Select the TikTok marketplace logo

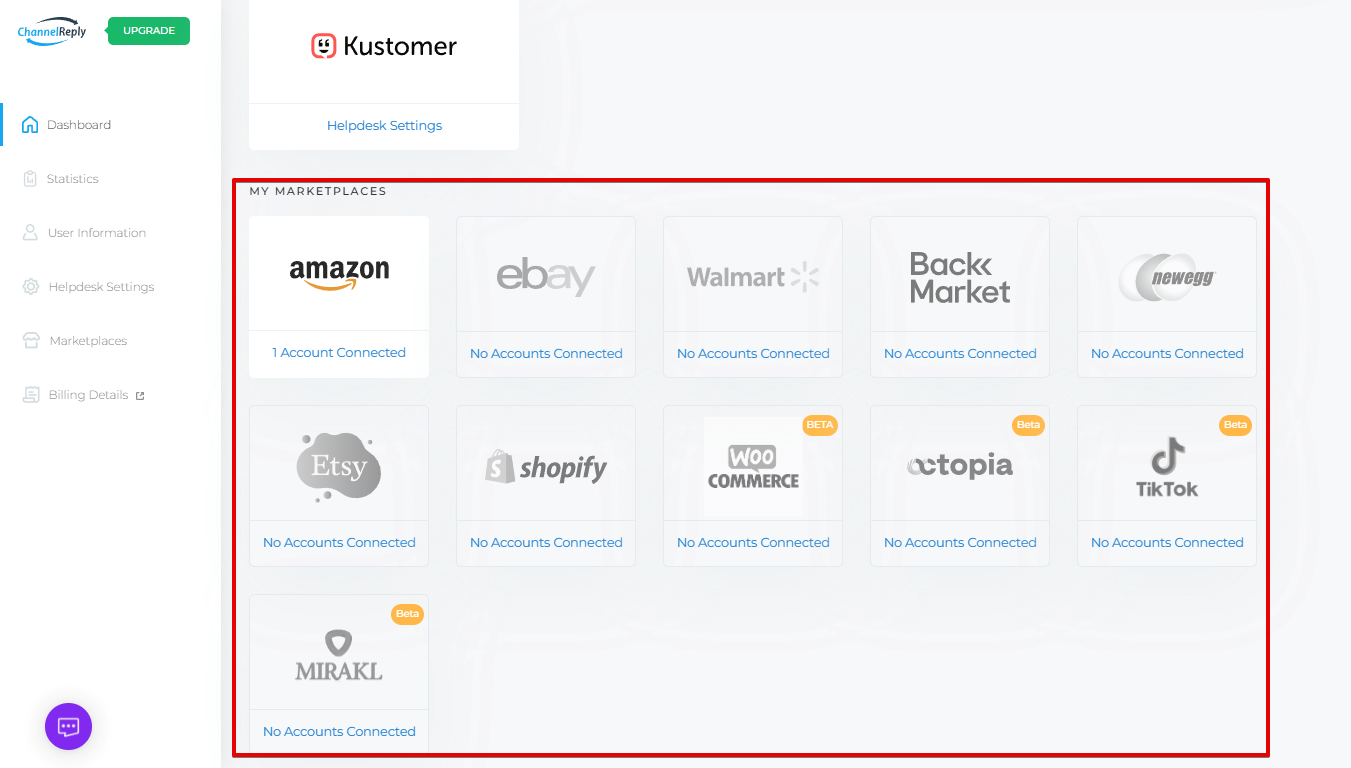tap(1167, 467)
